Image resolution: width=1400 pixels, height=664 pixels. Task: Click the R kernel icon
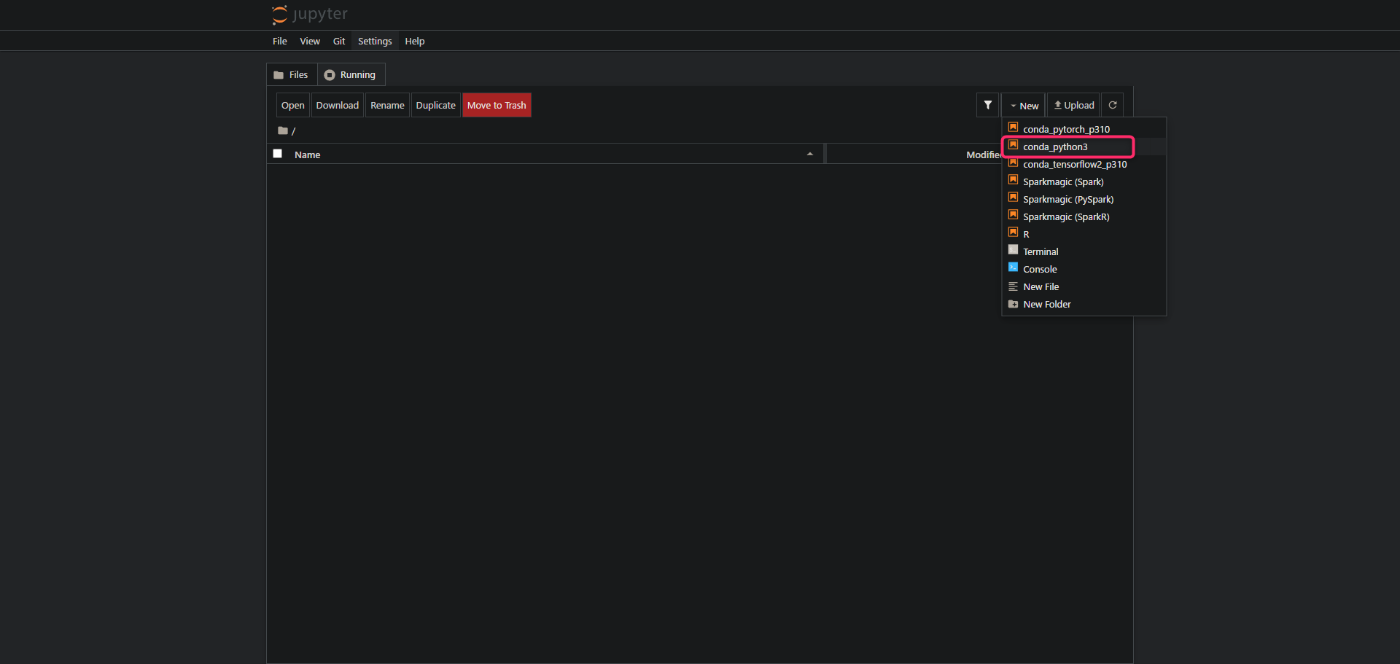click(1013, 233)
